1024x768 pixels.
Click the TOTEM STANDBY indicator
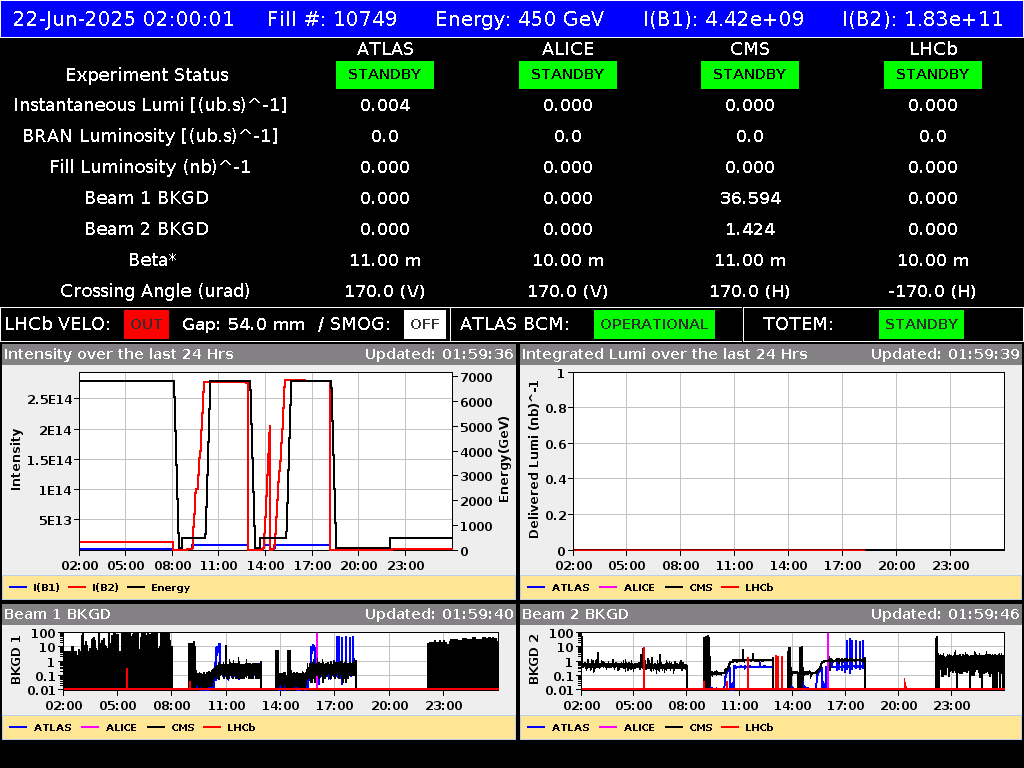tap(921, 325)
